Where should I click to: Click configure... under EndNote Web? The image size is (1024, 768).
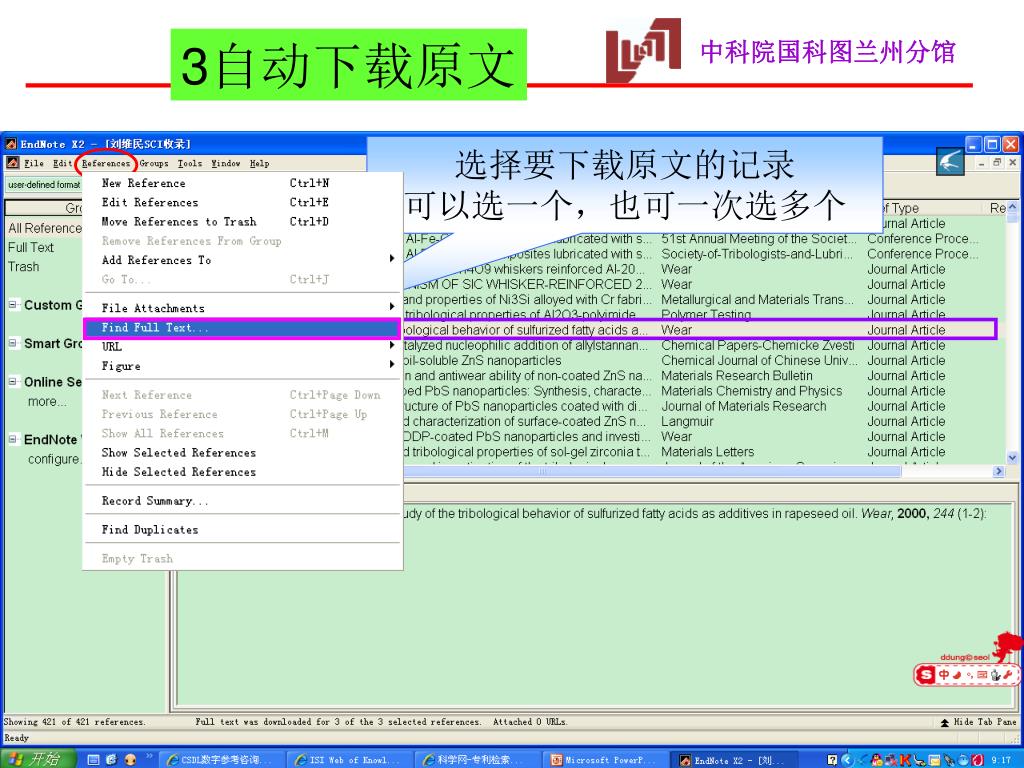click(55, 459)
